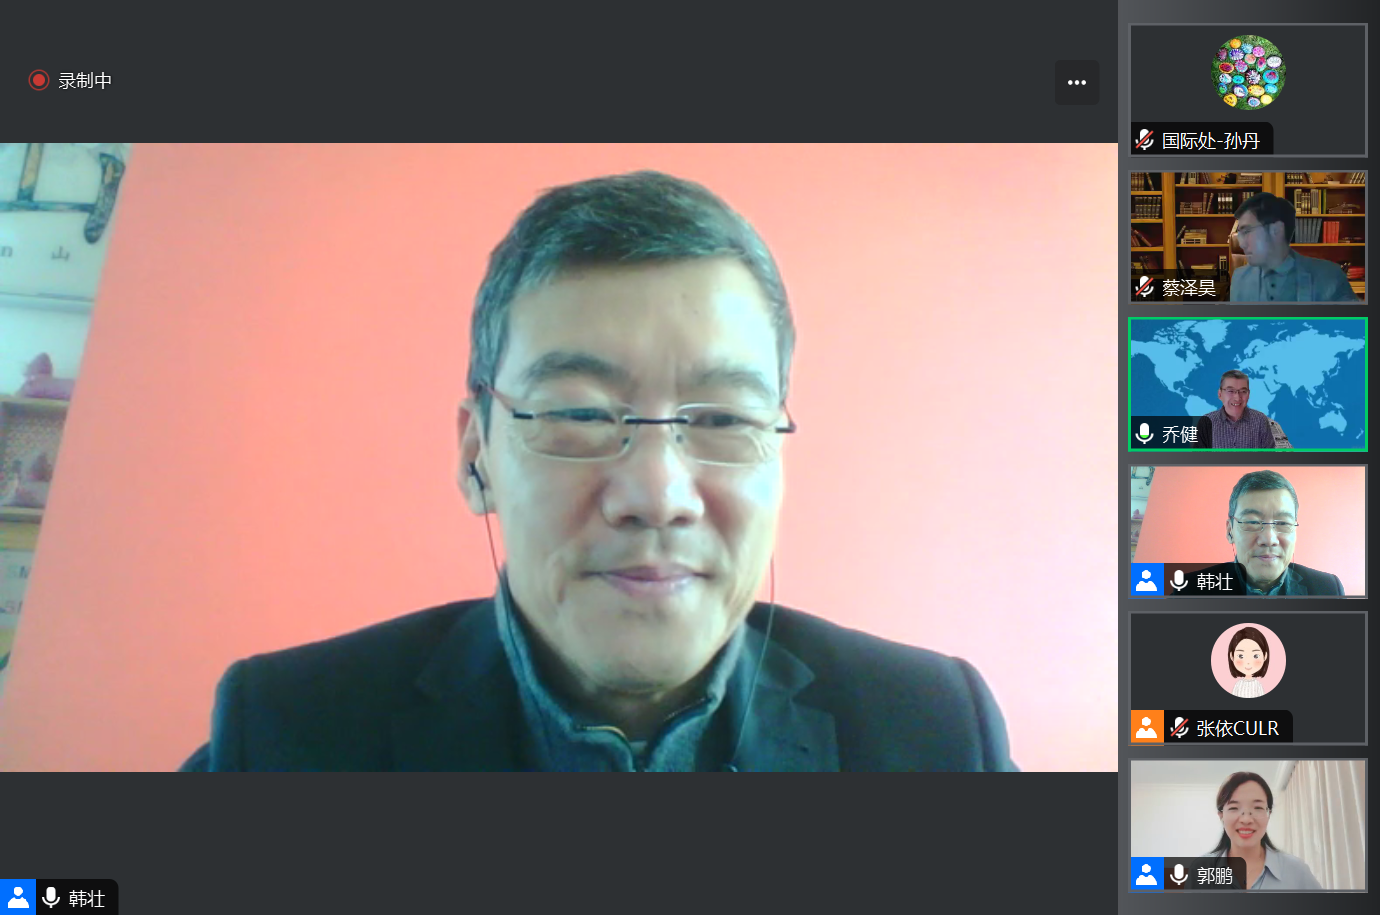Click microphone icon beside 郭鹏 name
Screen dimensions: 1380x915
pos(1180,874)
